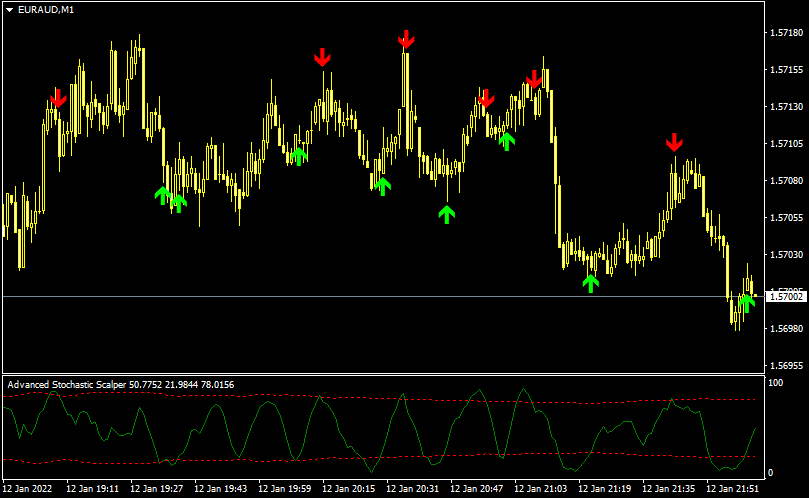
Task: Select the rightmost green buy arrow
Action: 746,303
